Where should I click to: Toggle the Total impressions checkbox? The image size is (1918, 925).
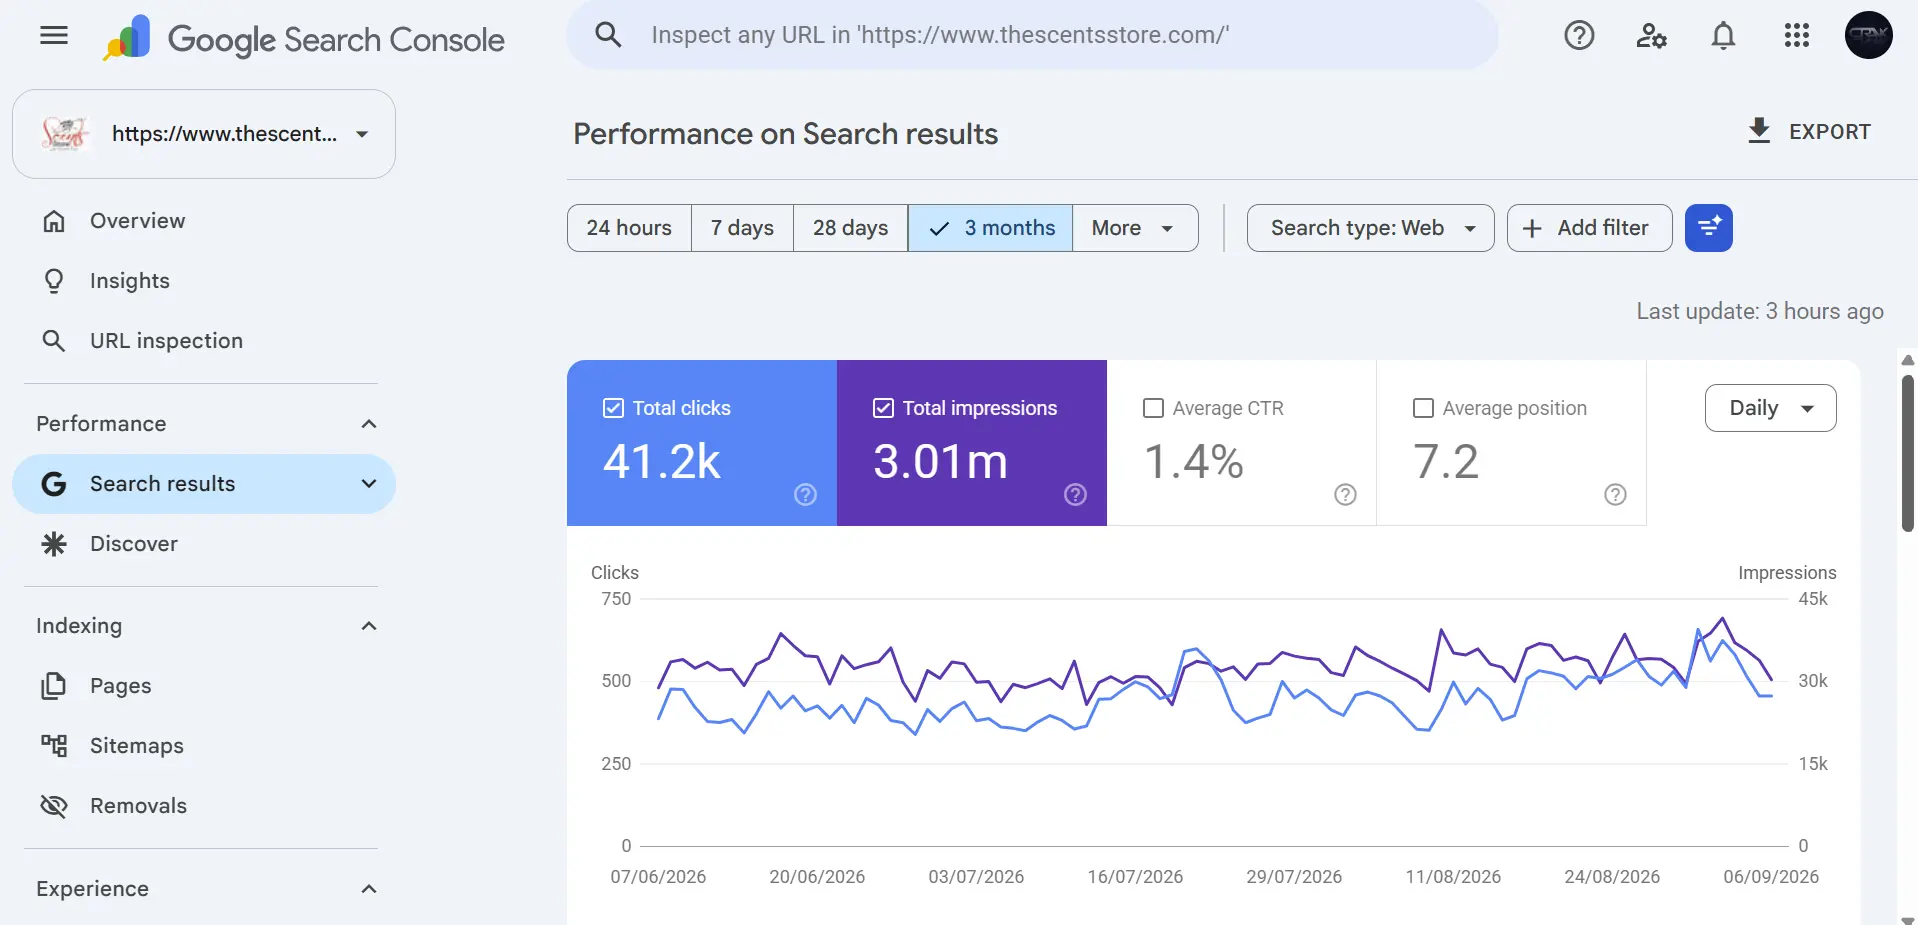[883, 408]
